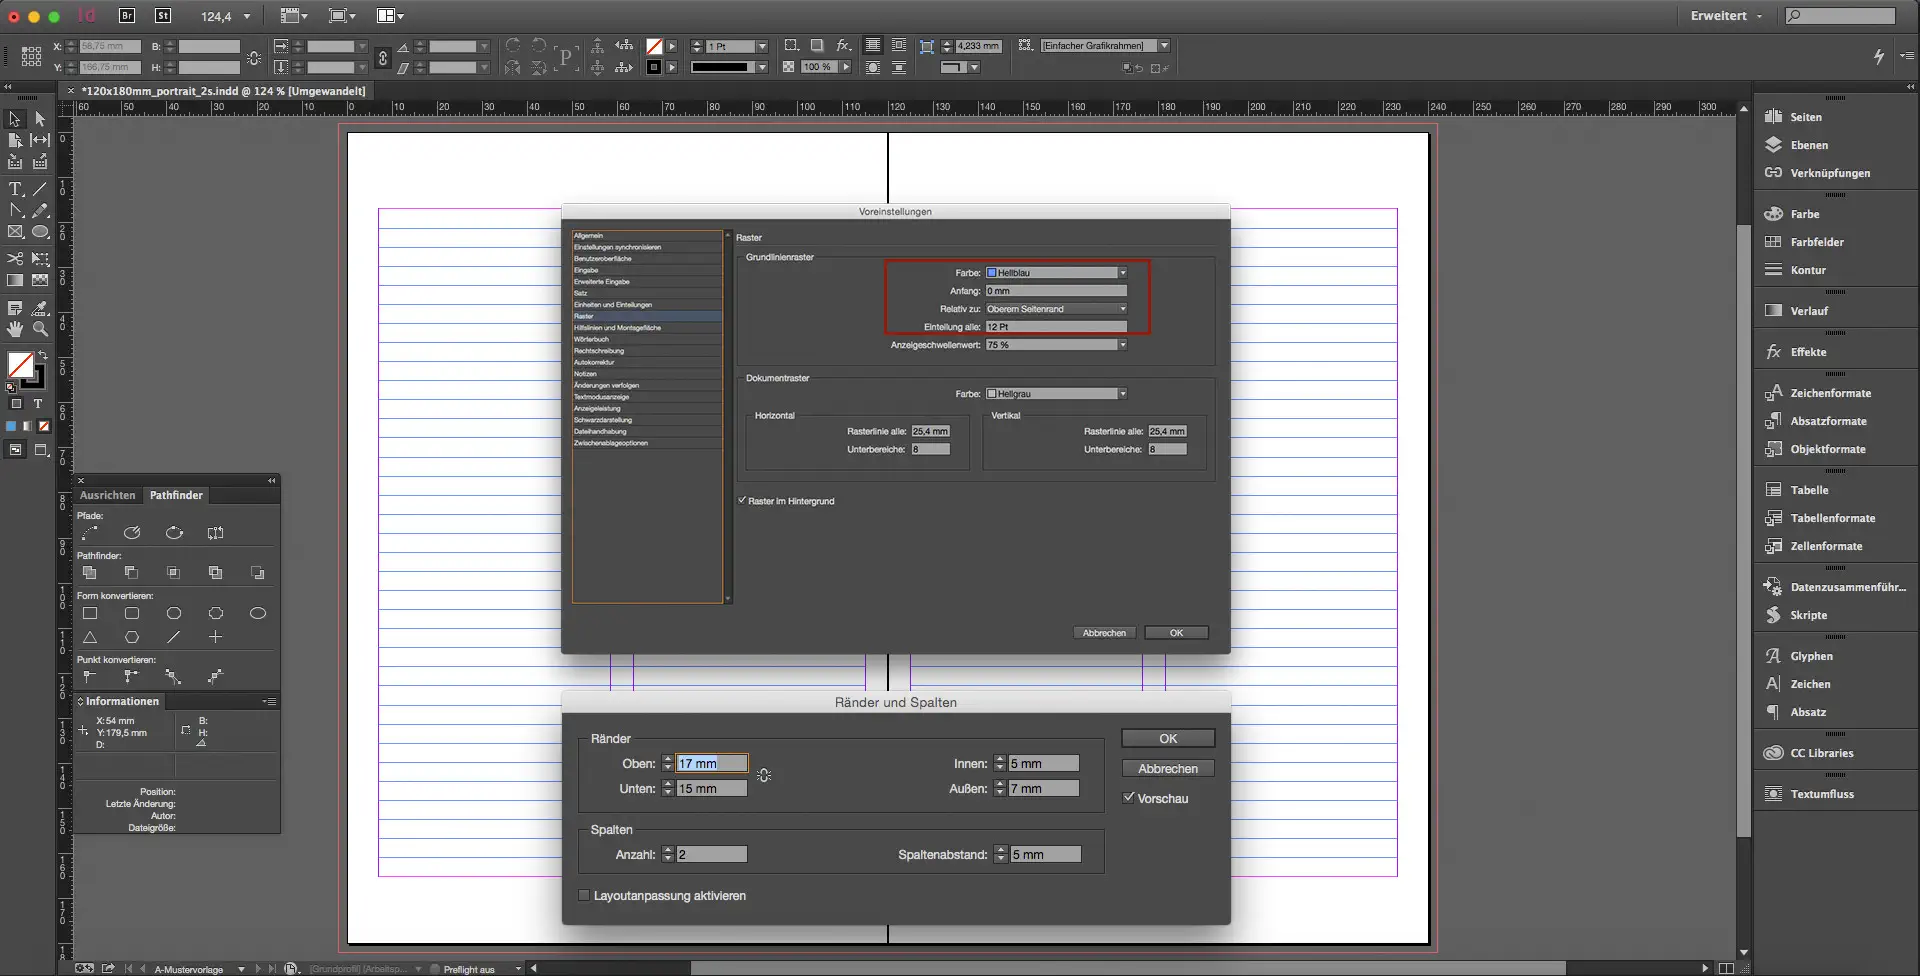Open the Farbfelder panel
Image resolution: width=1920 pixels, height=976 pixels.
point(1816,242)
